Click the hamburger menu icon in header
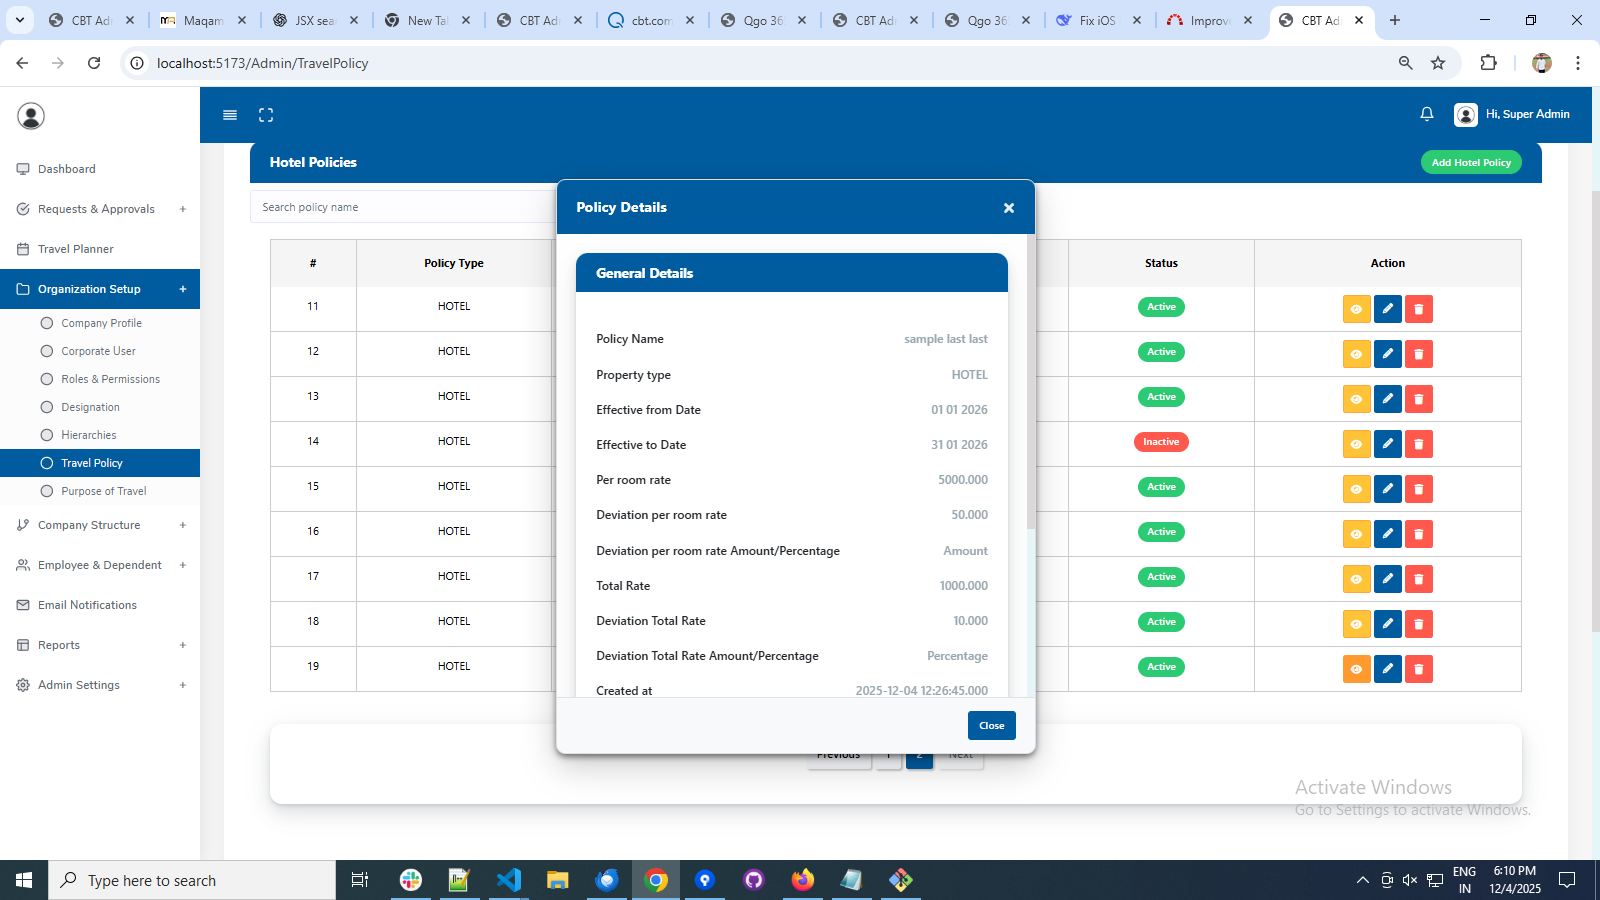This screenshot has height=900, width=1600. coord(230,115)
